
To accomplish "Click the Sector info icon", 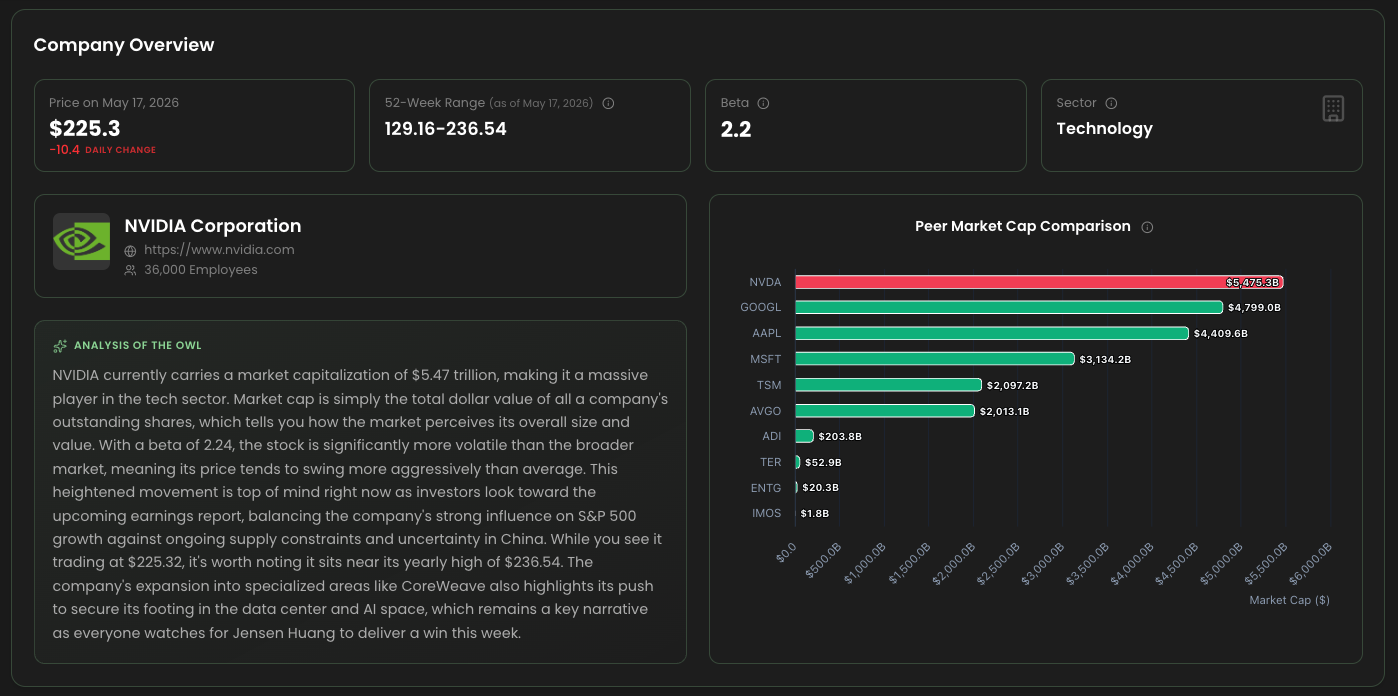I will pos(1111,103).
